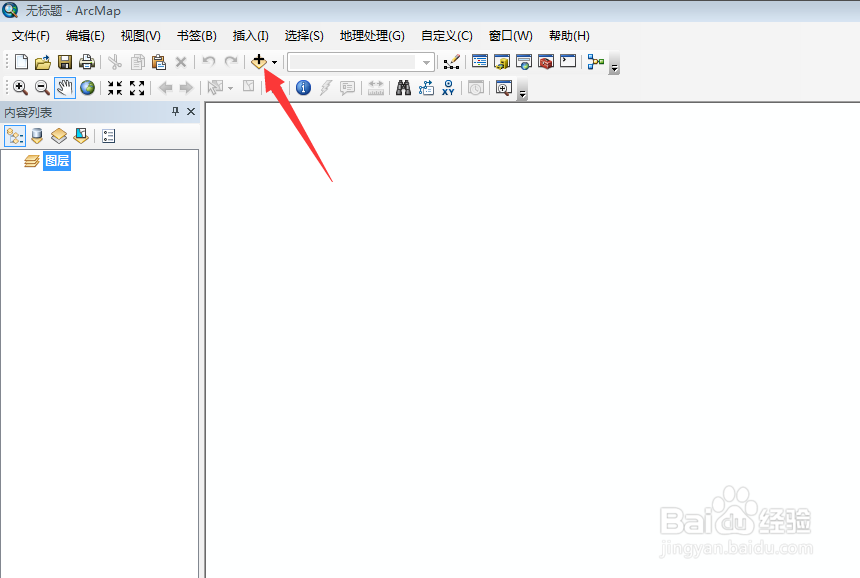Viewport: 860px width, 578px height.
Task: Click the 内容列表 panel title
Action: tap(28, 112)
